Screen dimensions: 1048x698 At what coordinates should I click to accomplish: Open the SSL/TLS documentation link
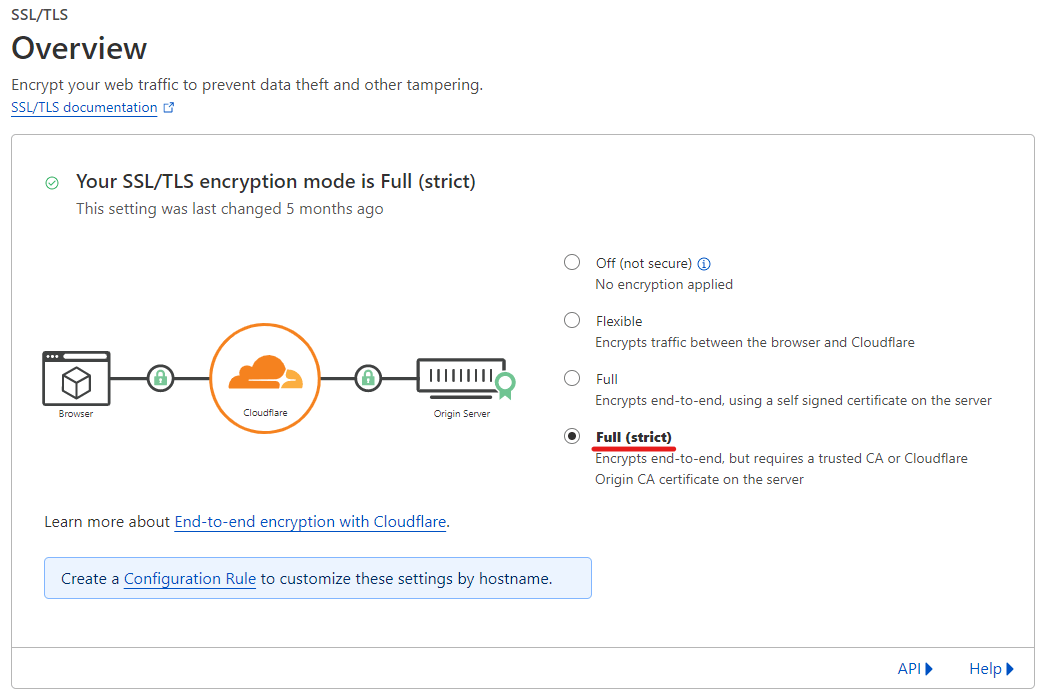point(82,106)
